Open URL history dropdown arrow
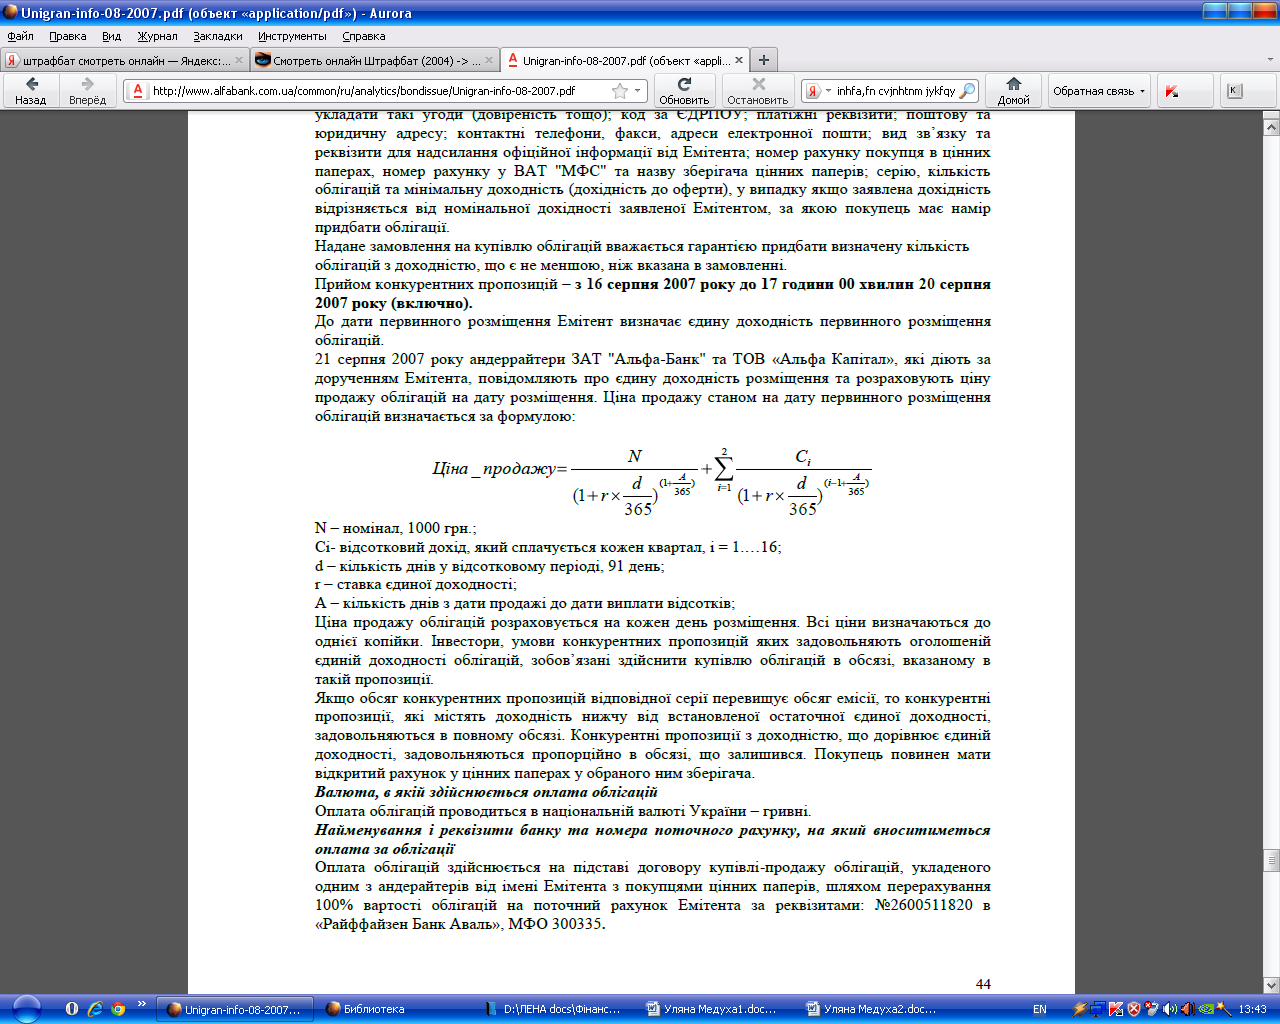This screenshot has height=1024, width=1280. tap(638, 91)
